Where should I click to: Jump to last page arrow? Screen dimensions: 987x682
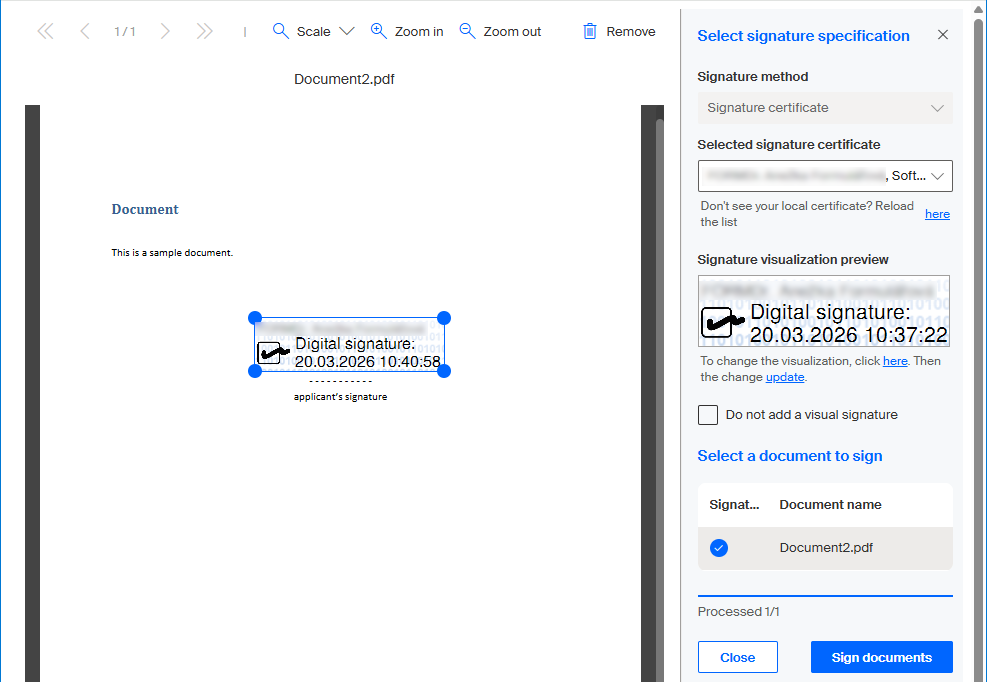(205, 32)
